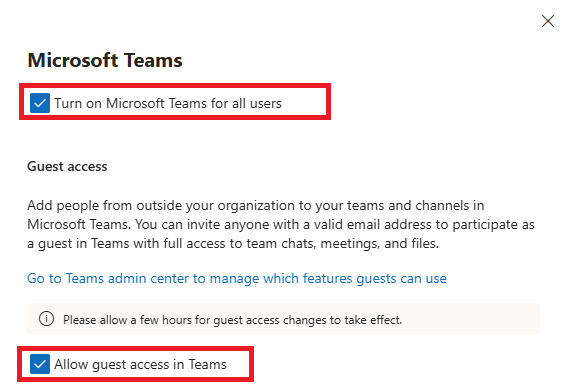567x392 pixels.
Task: Click the white checkmark inside the first blue checkbox
Action: click(40, 103)
